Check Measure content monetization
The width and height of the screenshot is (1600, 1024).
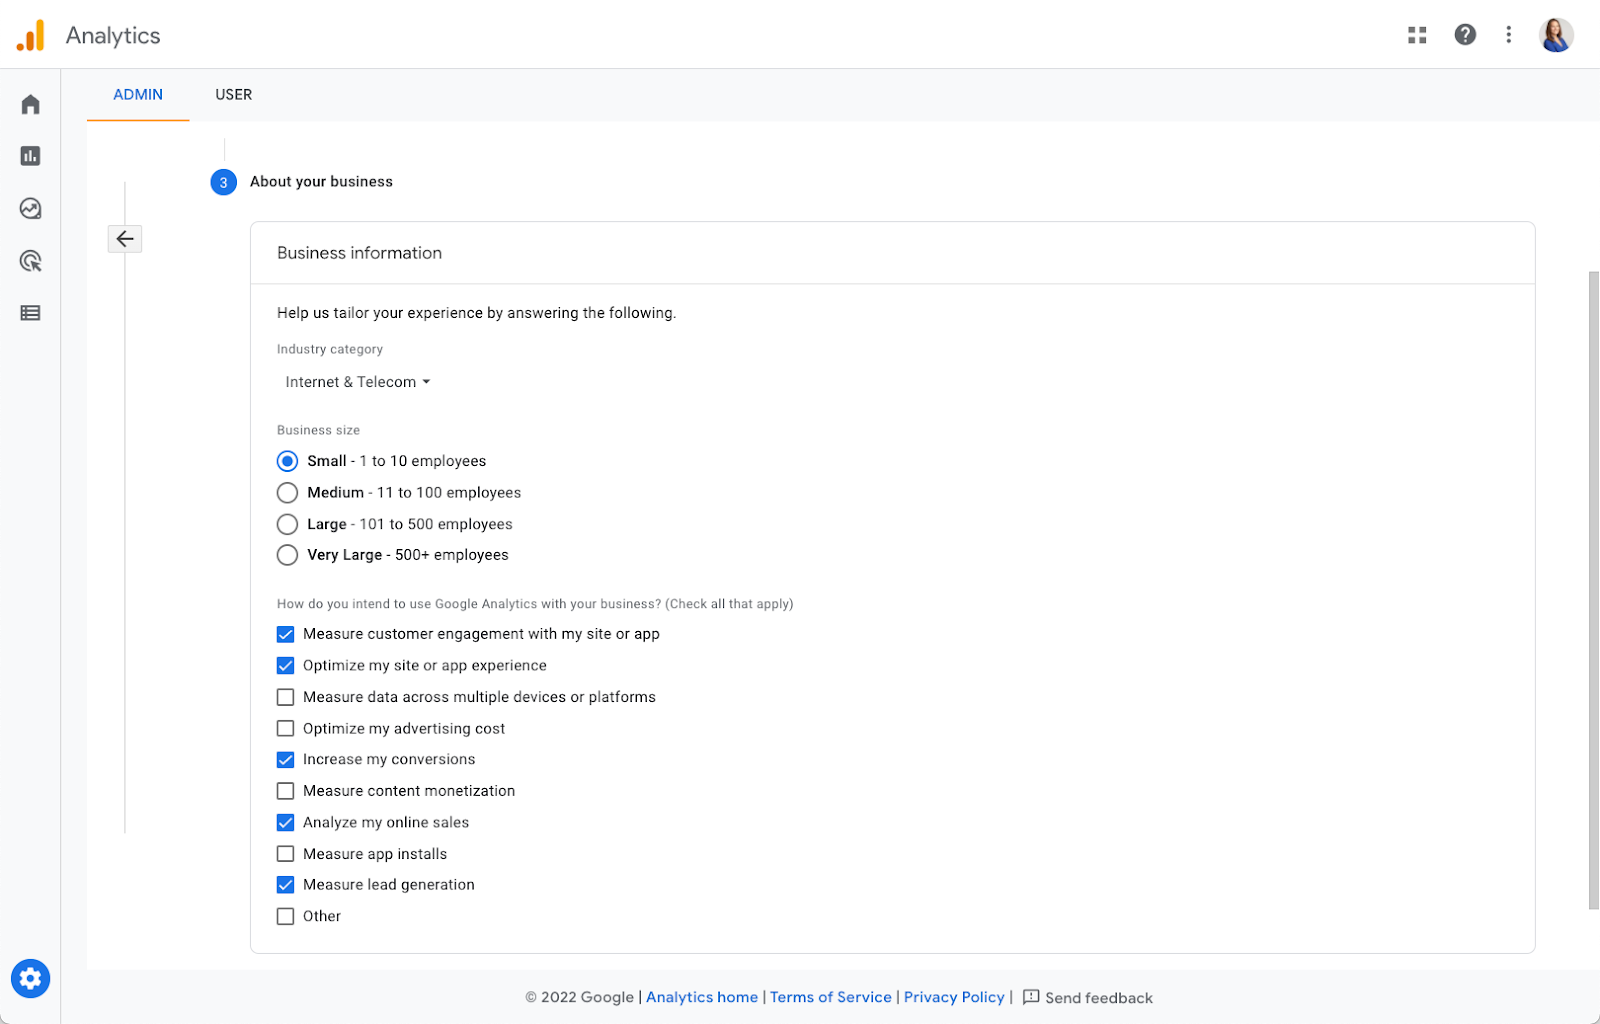tap(285, 791)
